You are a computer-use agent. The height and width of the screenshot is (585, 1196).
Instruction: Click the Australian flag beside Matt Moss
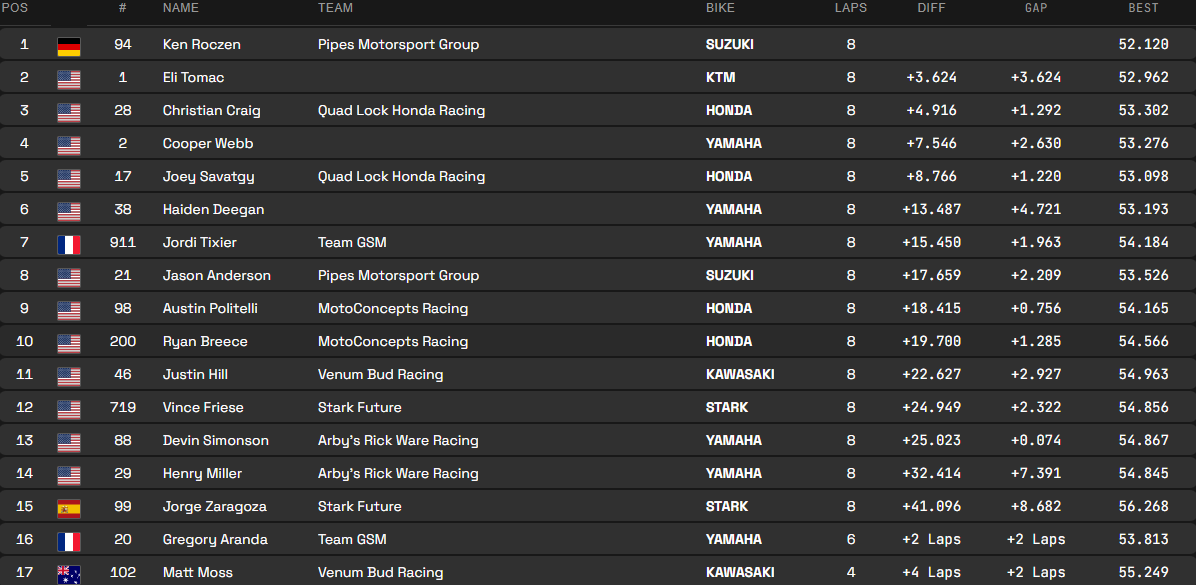pyautogui.click(x=68, y=574)
